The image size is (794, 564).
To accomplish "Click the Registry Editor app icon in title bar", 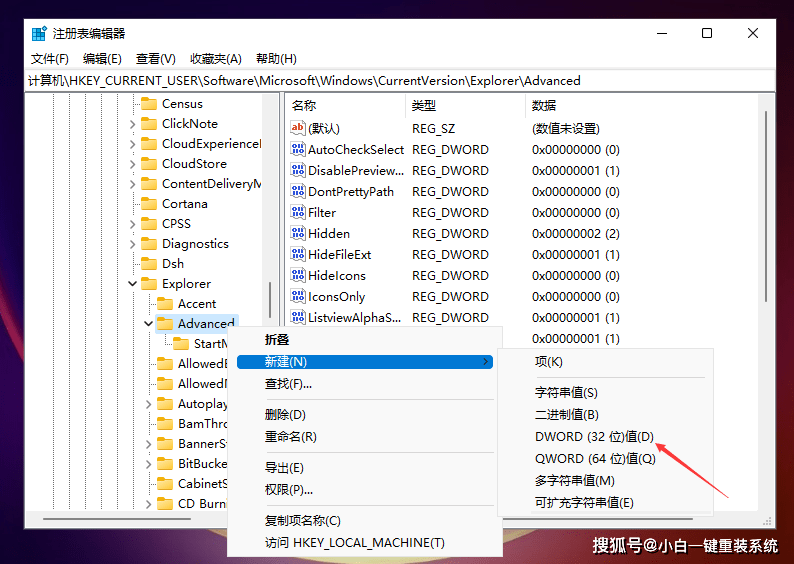I will click(x=39, y=33).
